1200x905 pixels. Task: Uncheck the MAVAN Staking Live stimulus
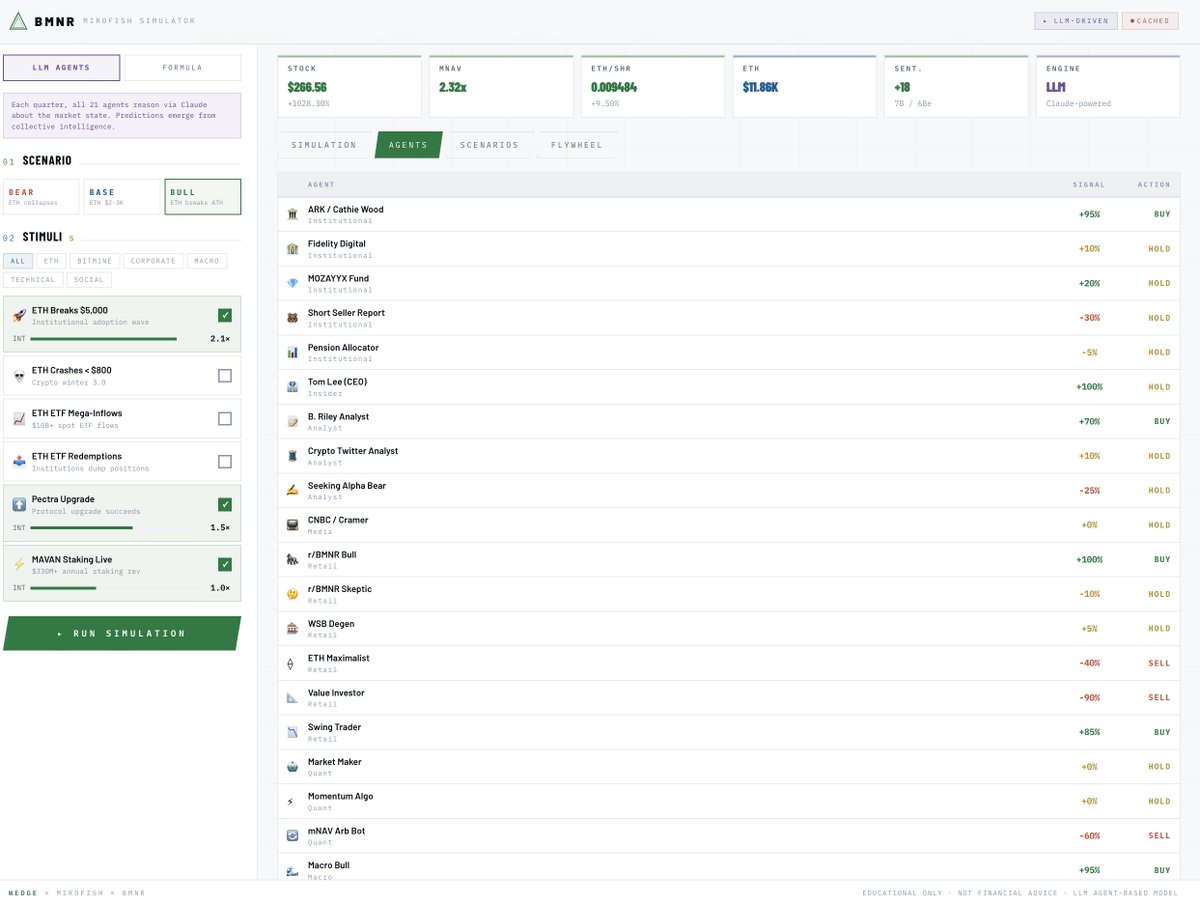click(225, 564)
